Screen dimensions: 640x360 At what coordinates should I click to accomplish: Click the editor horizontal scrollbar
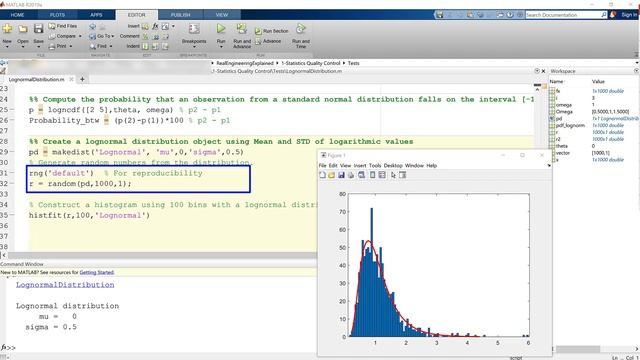161,256
